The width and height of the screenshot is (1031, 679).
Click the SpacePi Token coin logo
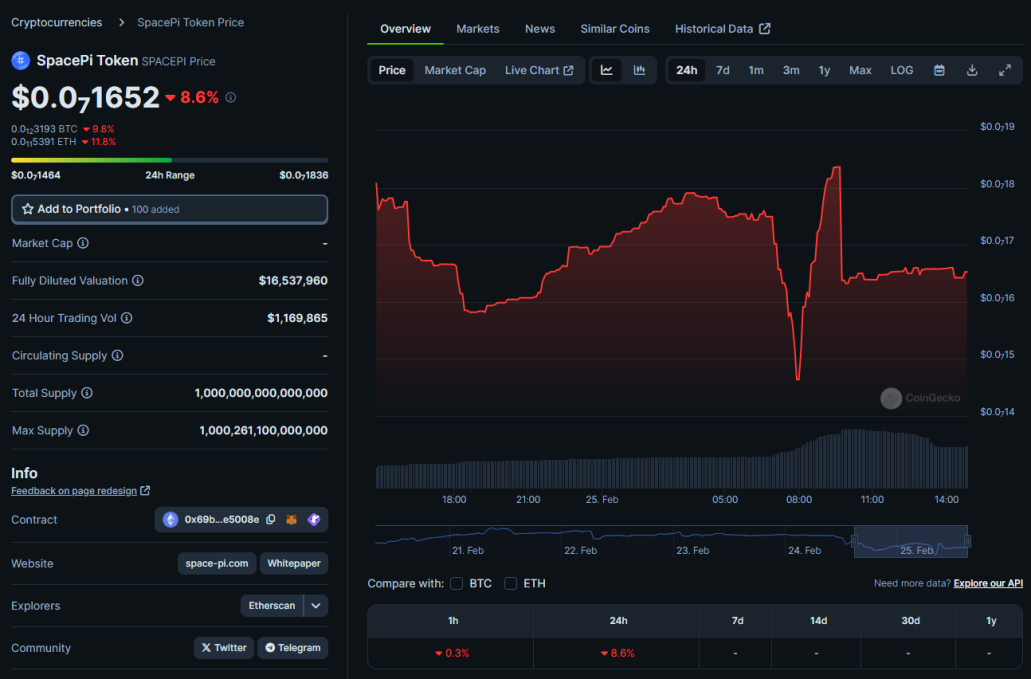(20, 60)
